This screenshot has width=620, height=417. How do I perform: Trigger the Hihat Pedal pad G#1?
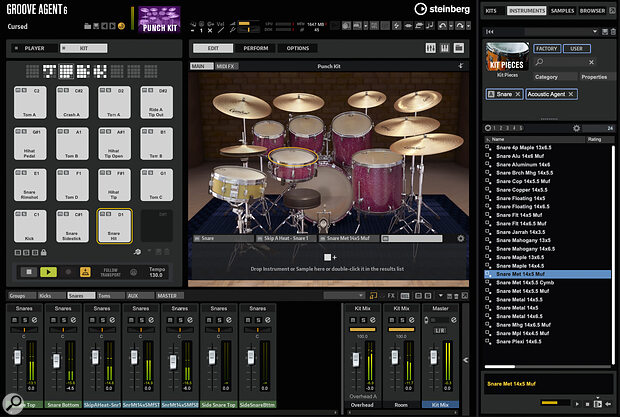click(30, 143)
